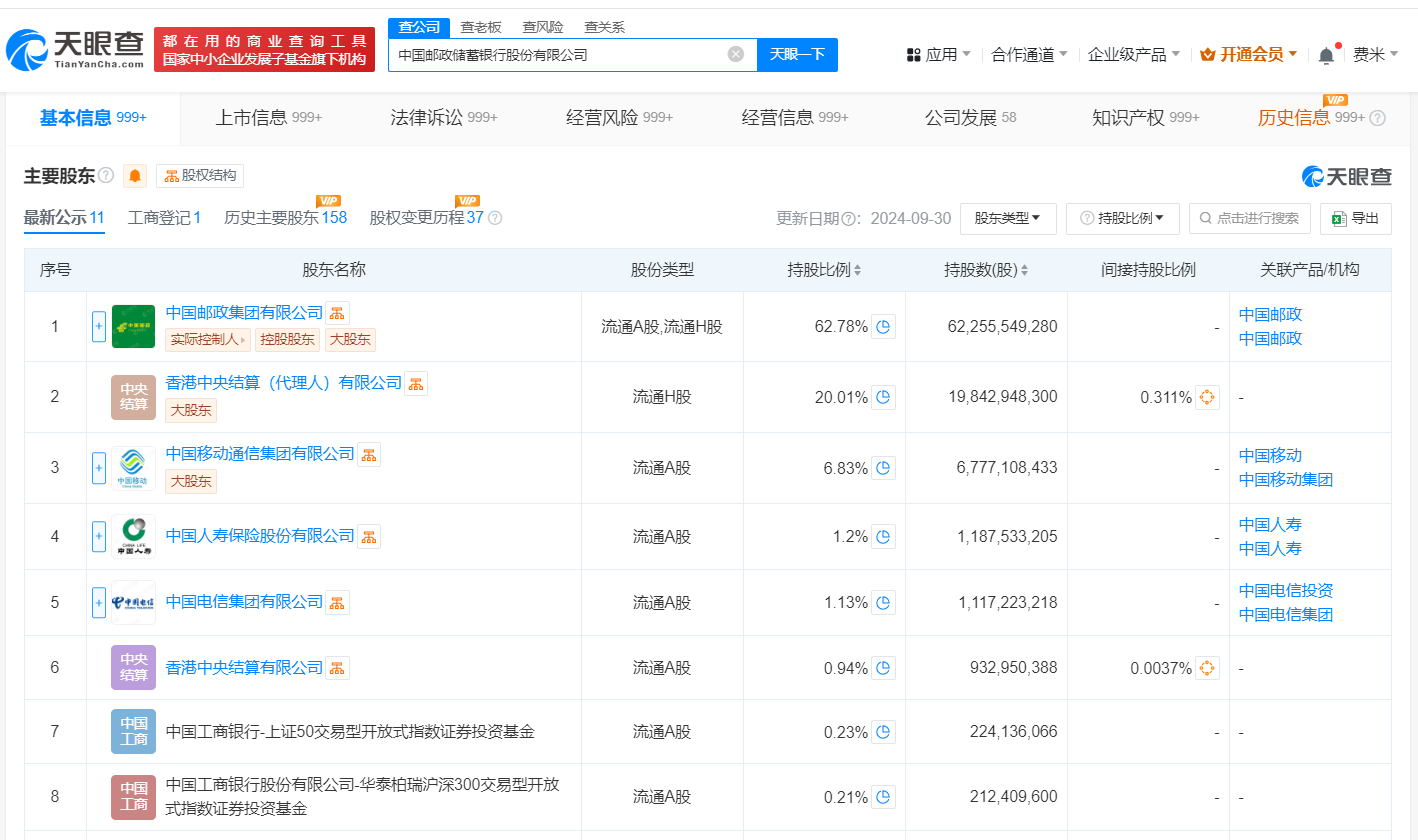Open the 中国移动集团 related link
Image resolution: width=1418 pixels, height=840 pixels.
1286,479
